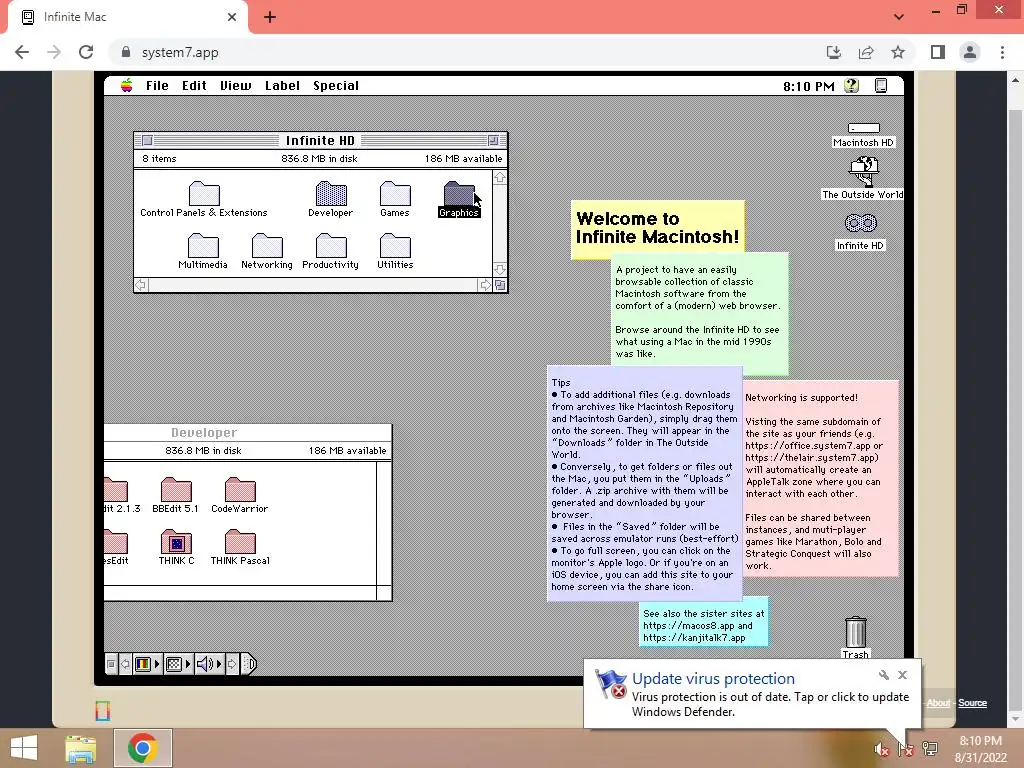Toggle Chrome side panel button
This screenshot has height=768, width=1024.
pyautogui.click(x=938, y=52)
